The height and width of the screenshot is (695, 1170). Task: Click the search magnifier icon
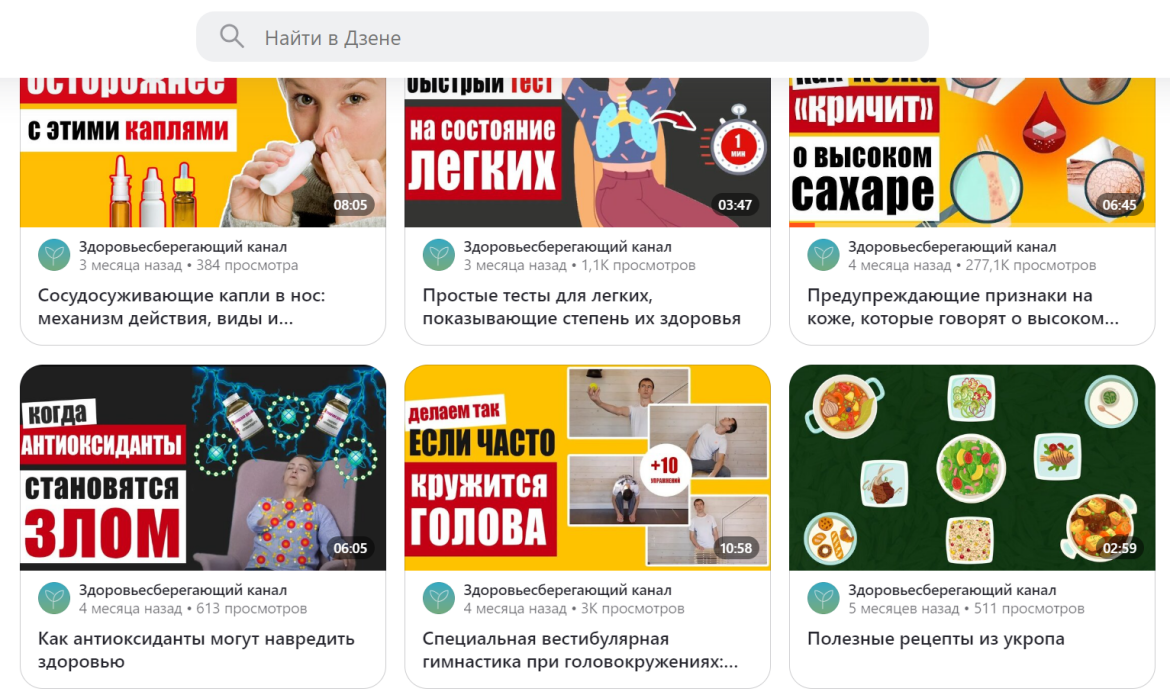[x=232, y=36]
